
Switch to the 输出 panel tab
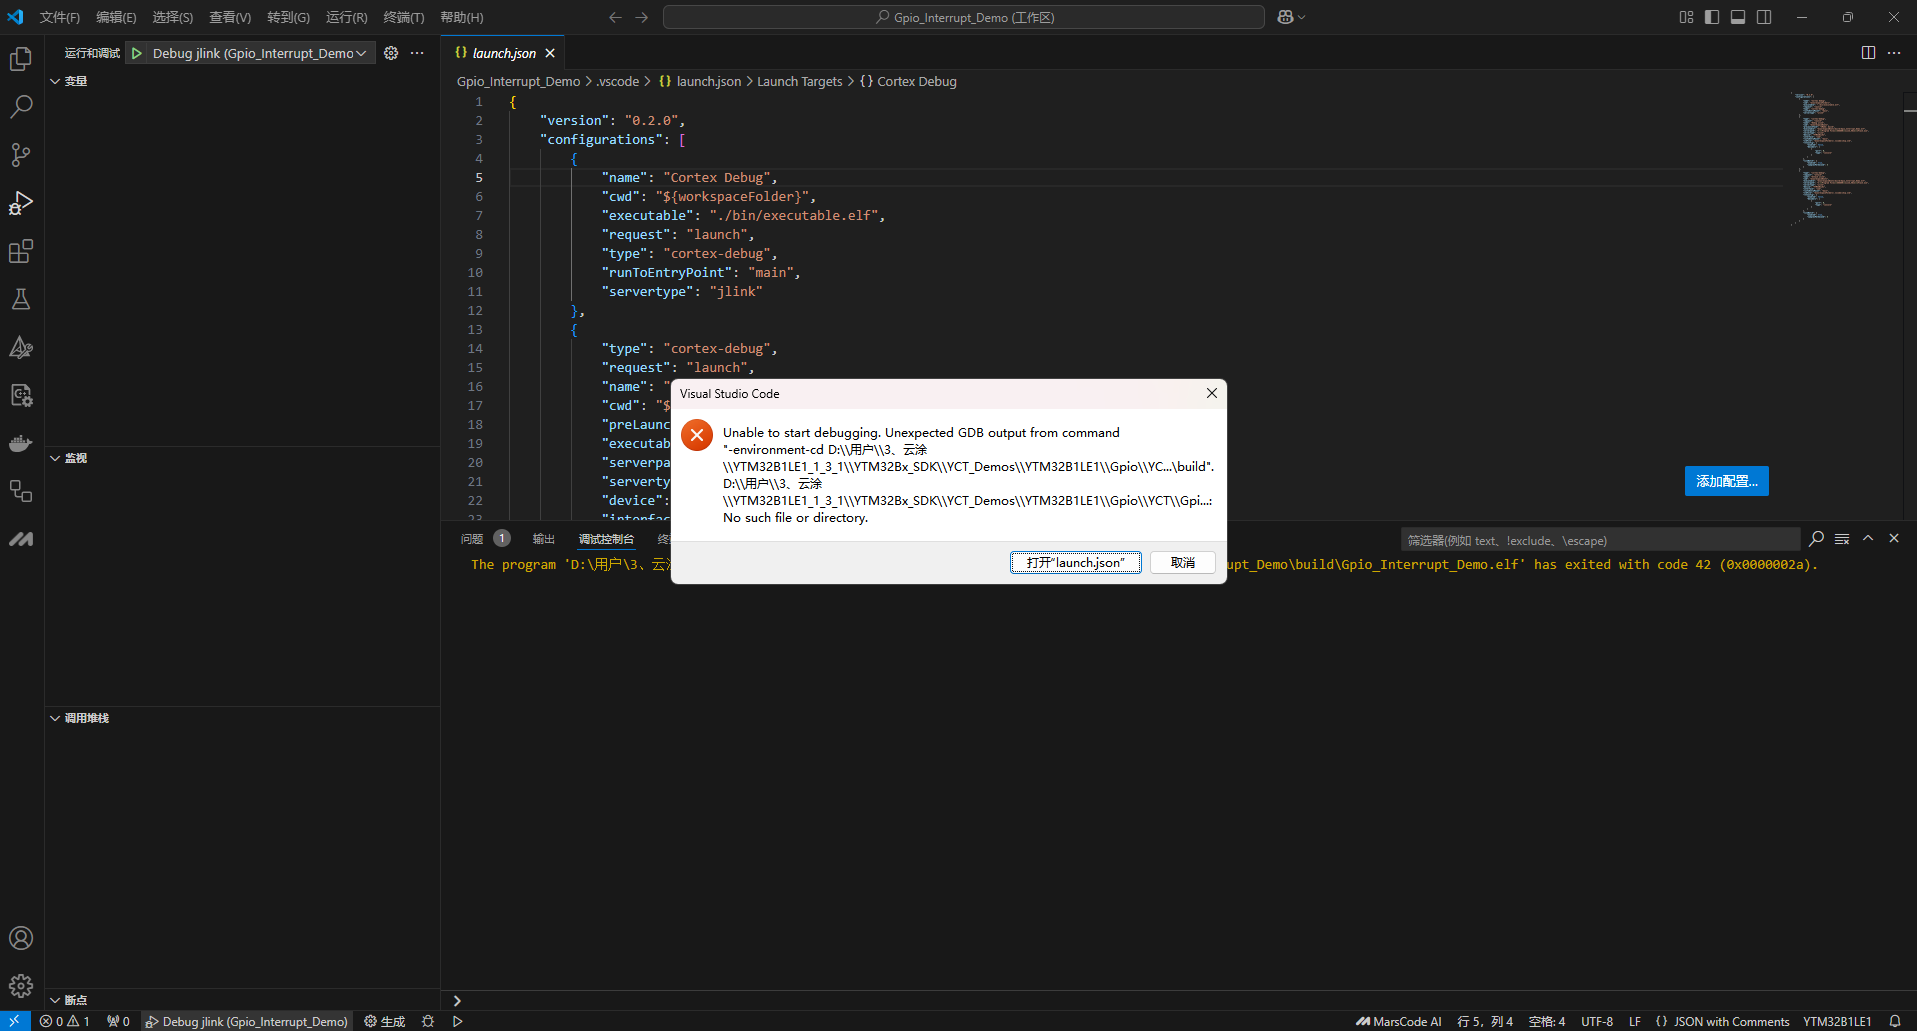(543, 539)
